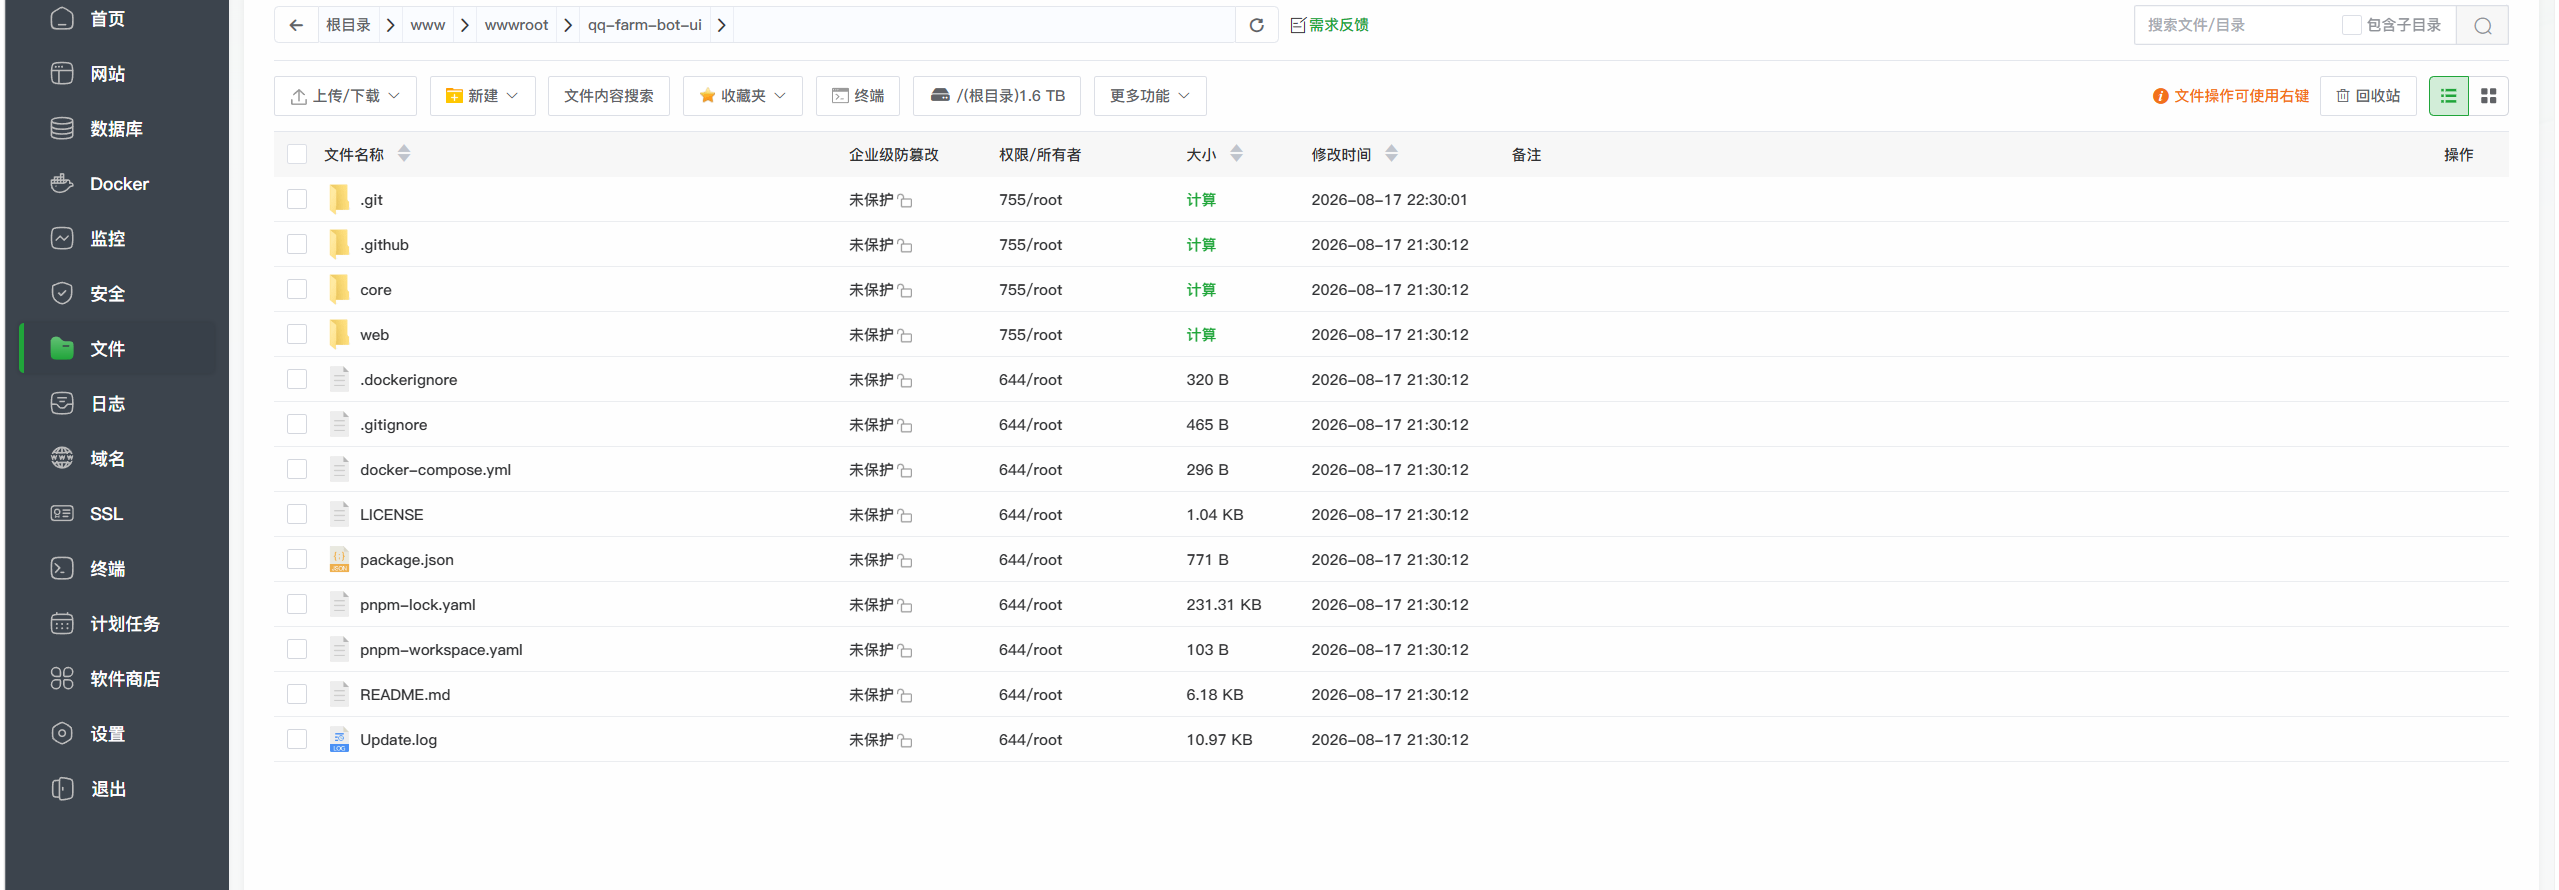
Task: Sort by modified time arrows
Action: pyautogui.click(x=1392, y=154)
